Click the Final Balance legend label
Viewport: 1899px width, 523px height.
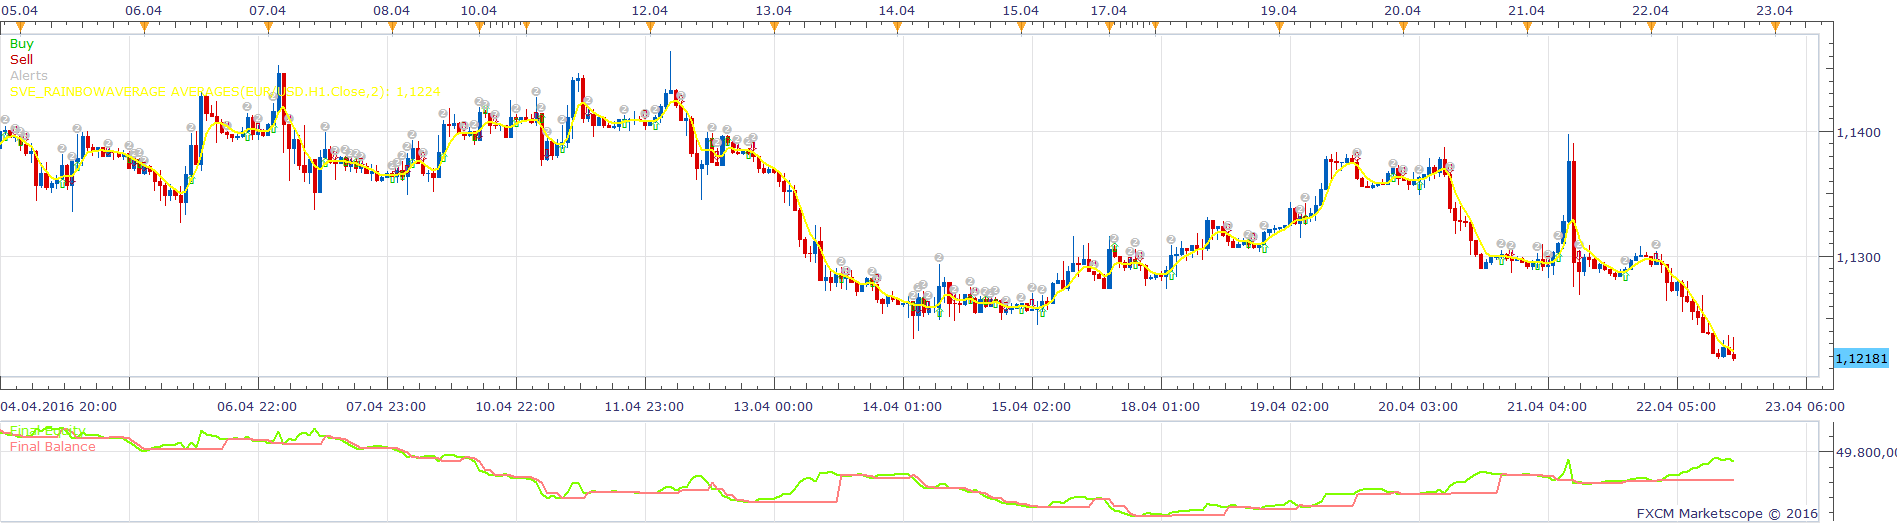tap(53, 447)
